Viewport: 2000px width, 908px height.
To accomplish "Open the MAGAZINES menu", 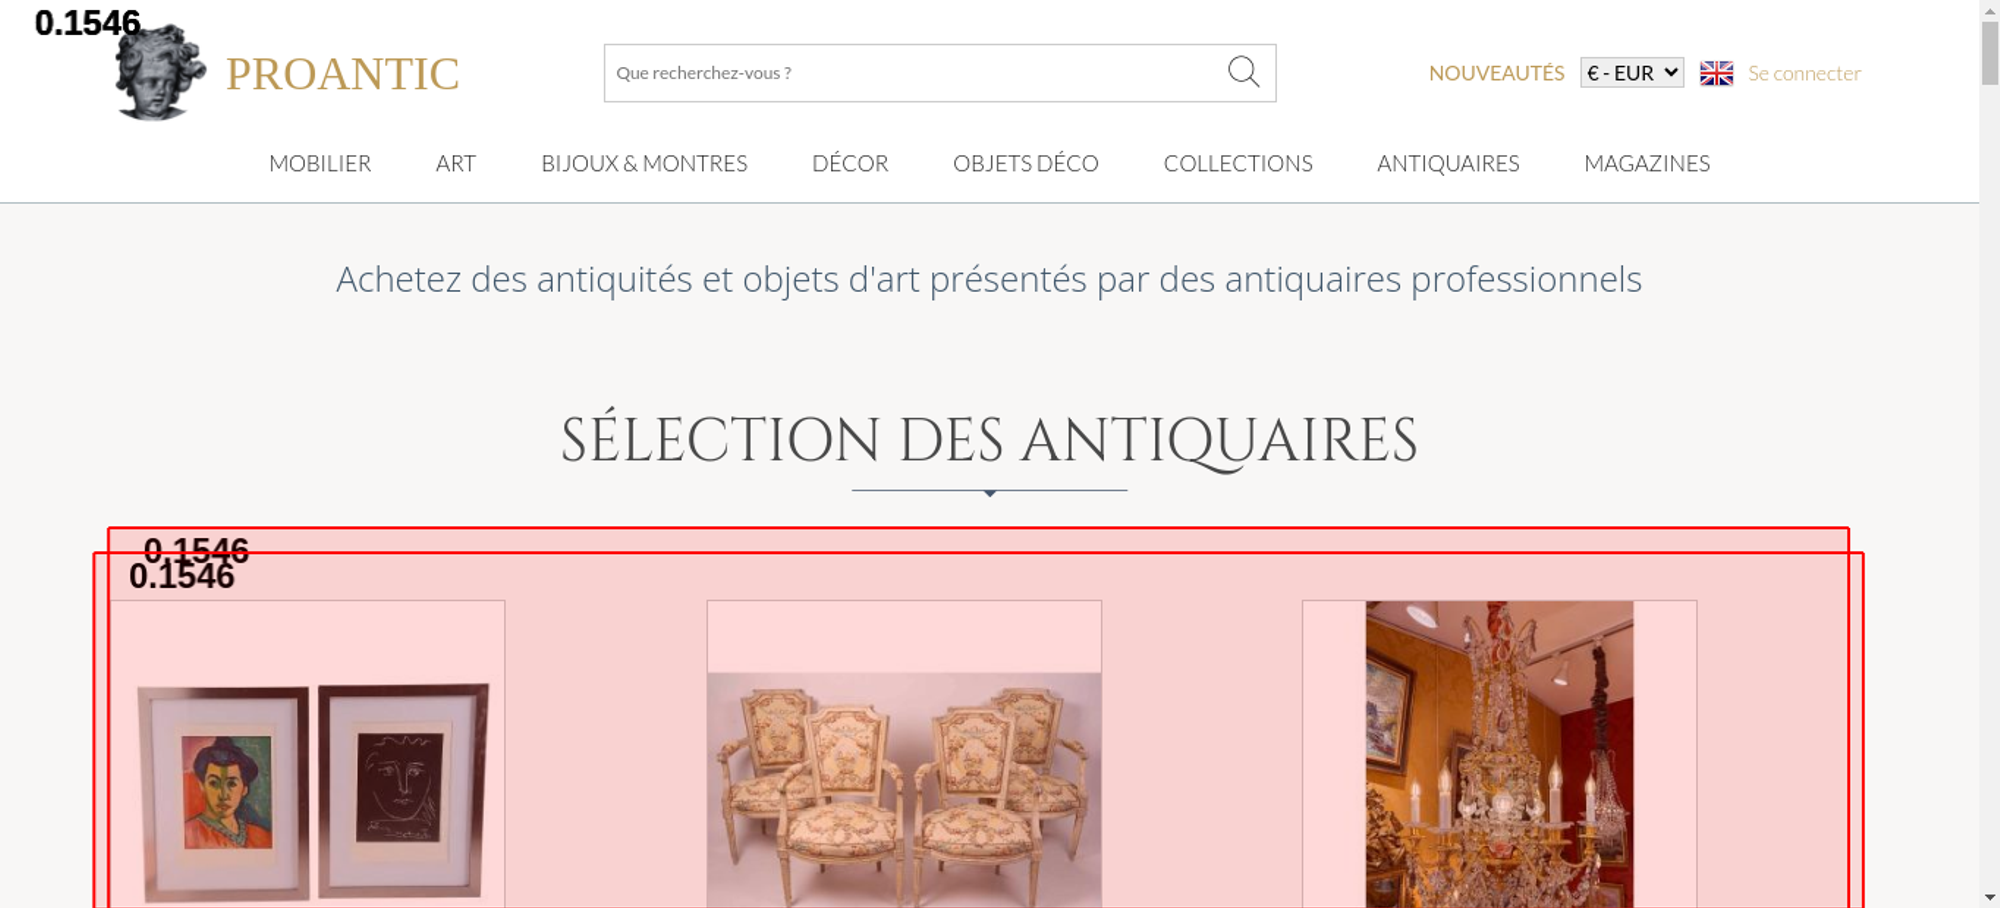I will pos(1647,163).
